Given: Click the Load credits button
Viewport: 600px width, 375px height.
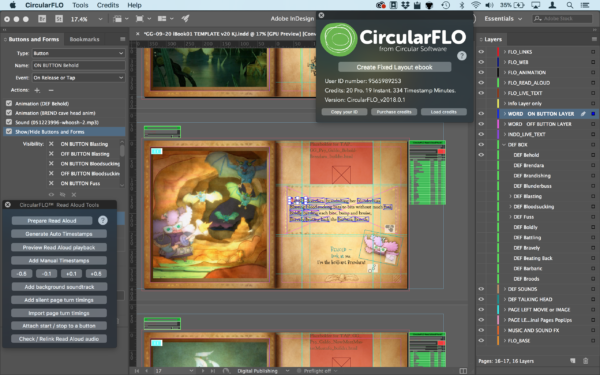Looking at the screenshot, I should [443, 112].
